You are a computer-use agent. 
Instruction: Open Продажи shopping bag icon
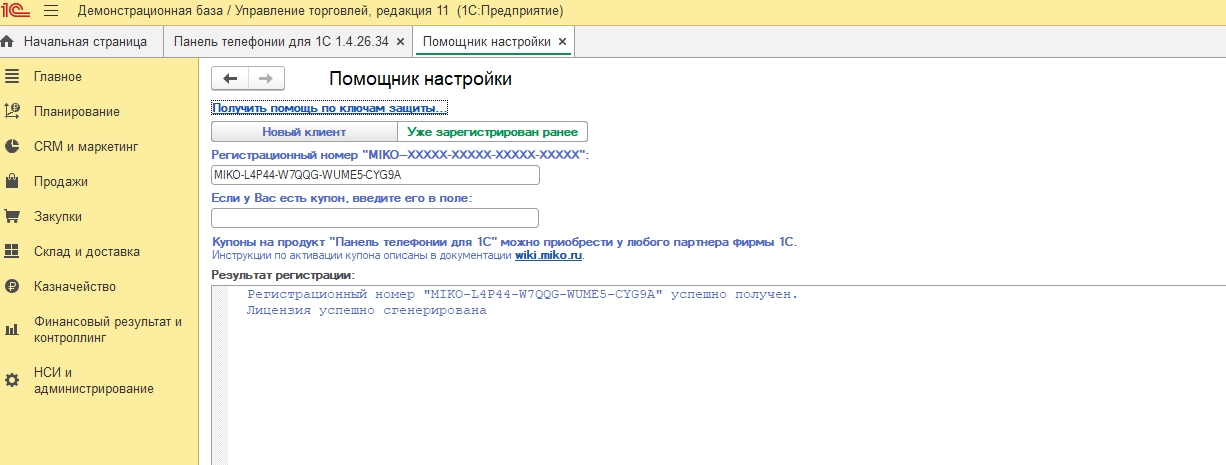[12, 181]
